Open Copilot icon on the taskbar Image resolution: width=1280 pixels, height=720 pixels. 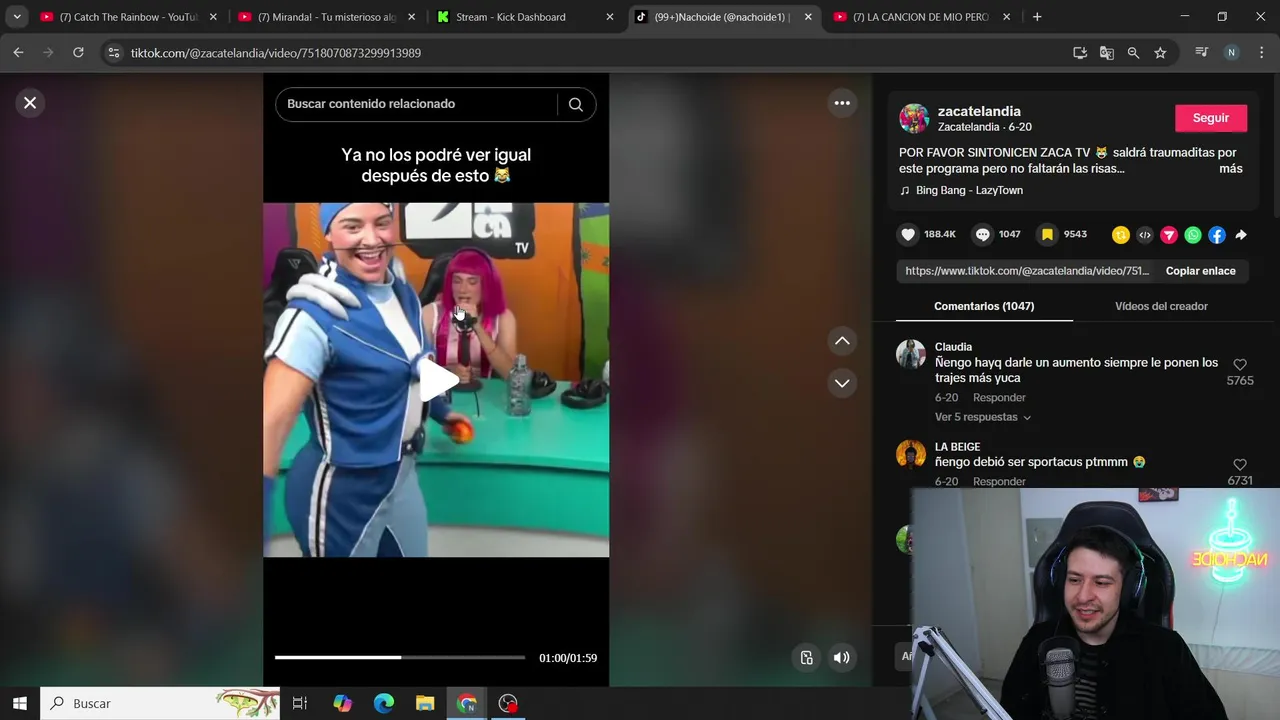tap(343, 703)
